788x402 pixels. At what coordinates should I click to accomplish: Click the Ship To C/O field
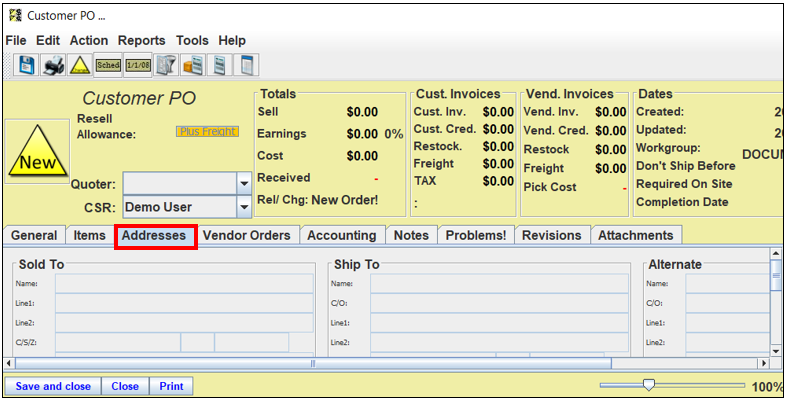tap(500, 304)
